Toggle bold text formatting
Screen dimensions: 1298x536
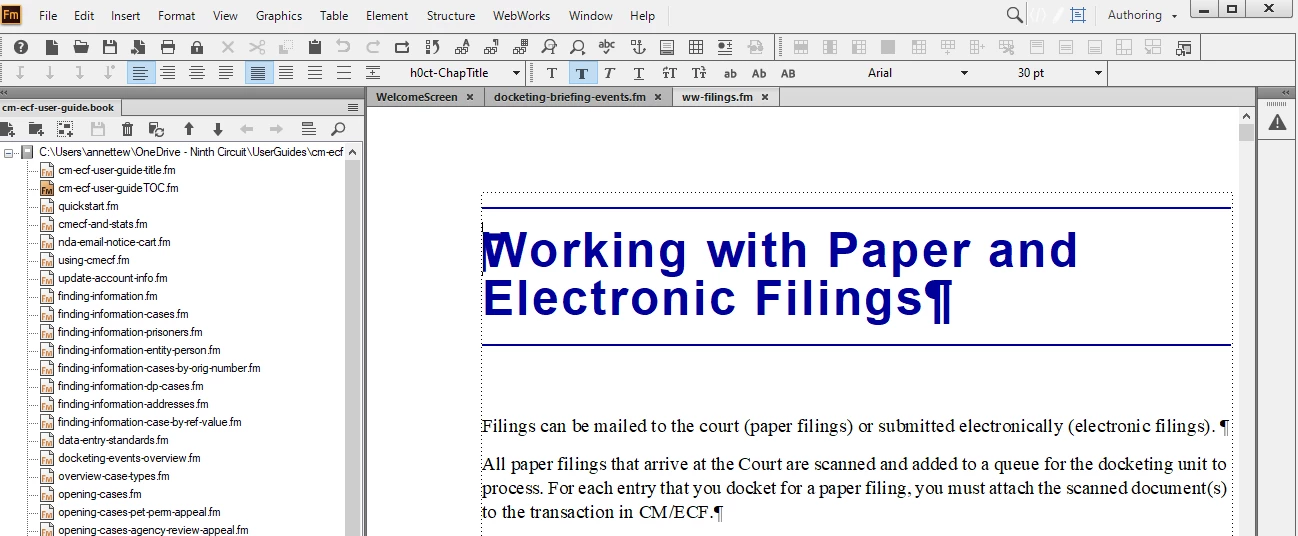coord(582,73)
